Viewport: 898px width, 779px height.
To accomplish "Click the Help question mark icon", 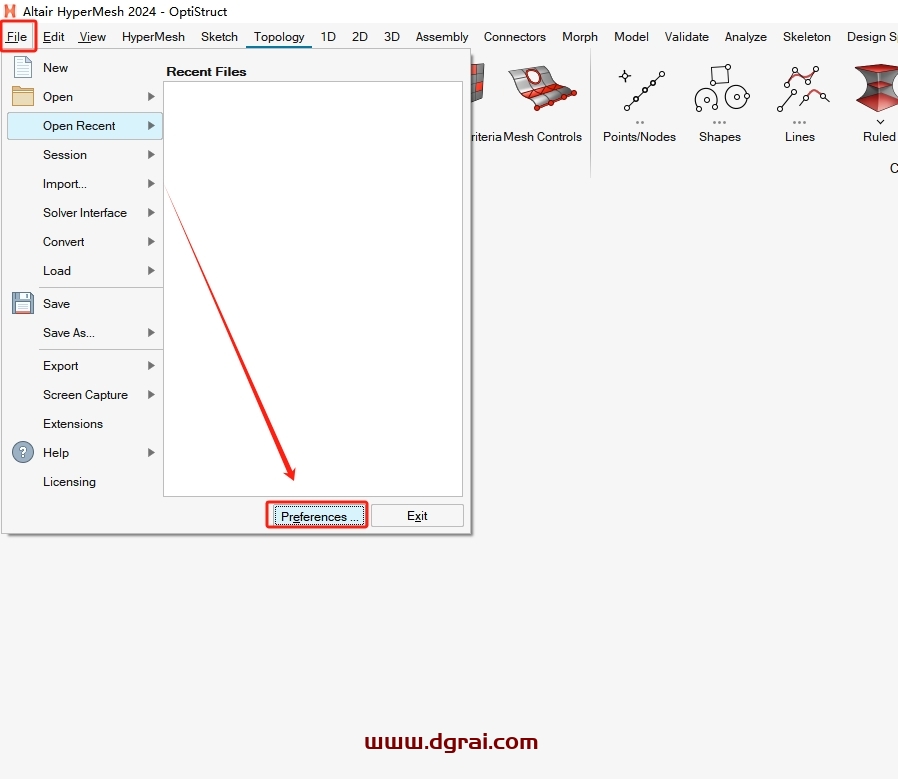I will (x=23, y=453).
